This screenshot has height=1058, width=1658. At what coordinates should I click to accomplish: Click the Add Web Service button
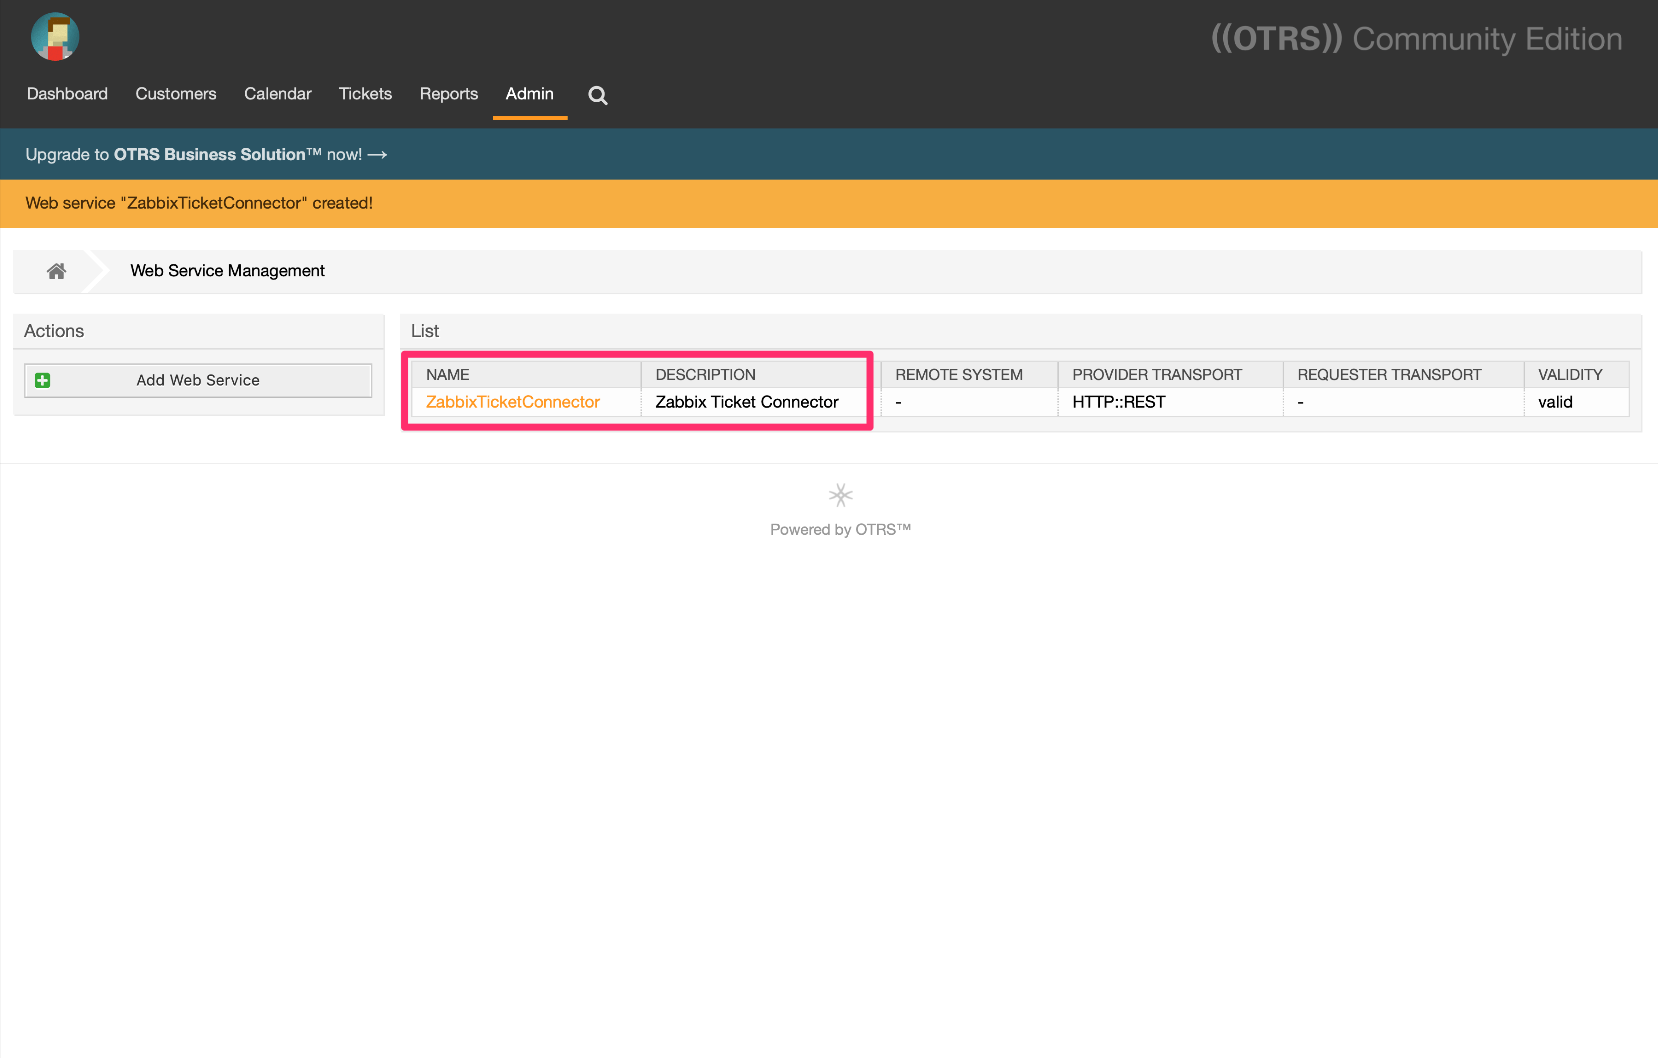[198, 380]
